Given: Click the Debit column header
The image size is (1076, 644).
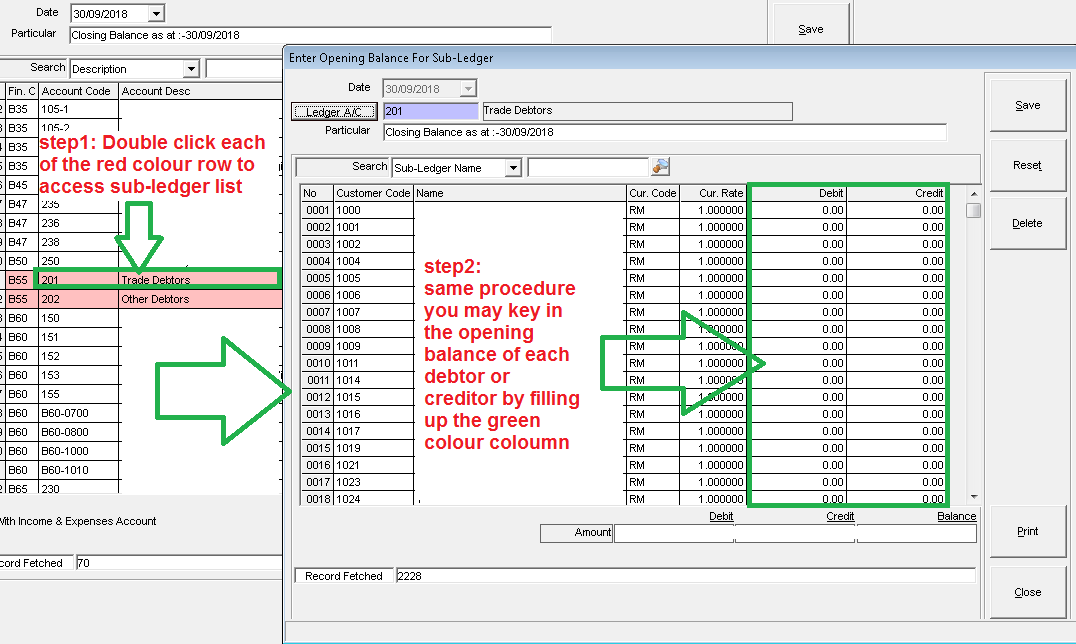Looking at the screenshot, I should pos(799,193).
